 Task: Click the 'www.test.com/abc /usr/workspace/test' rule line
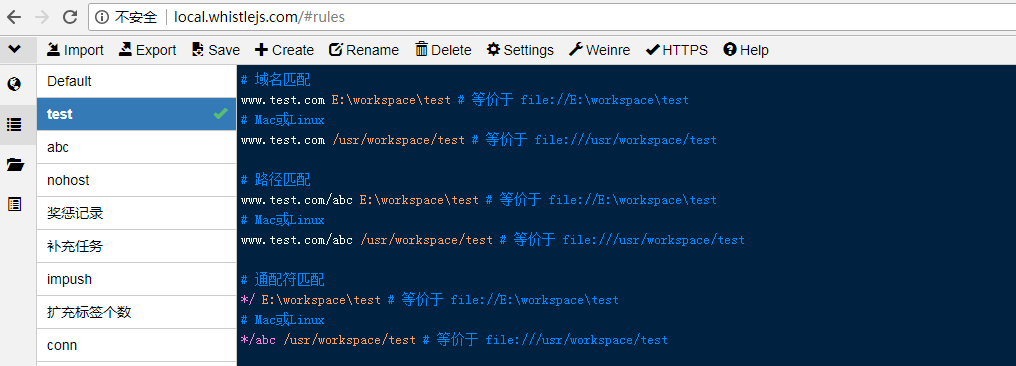367,240
